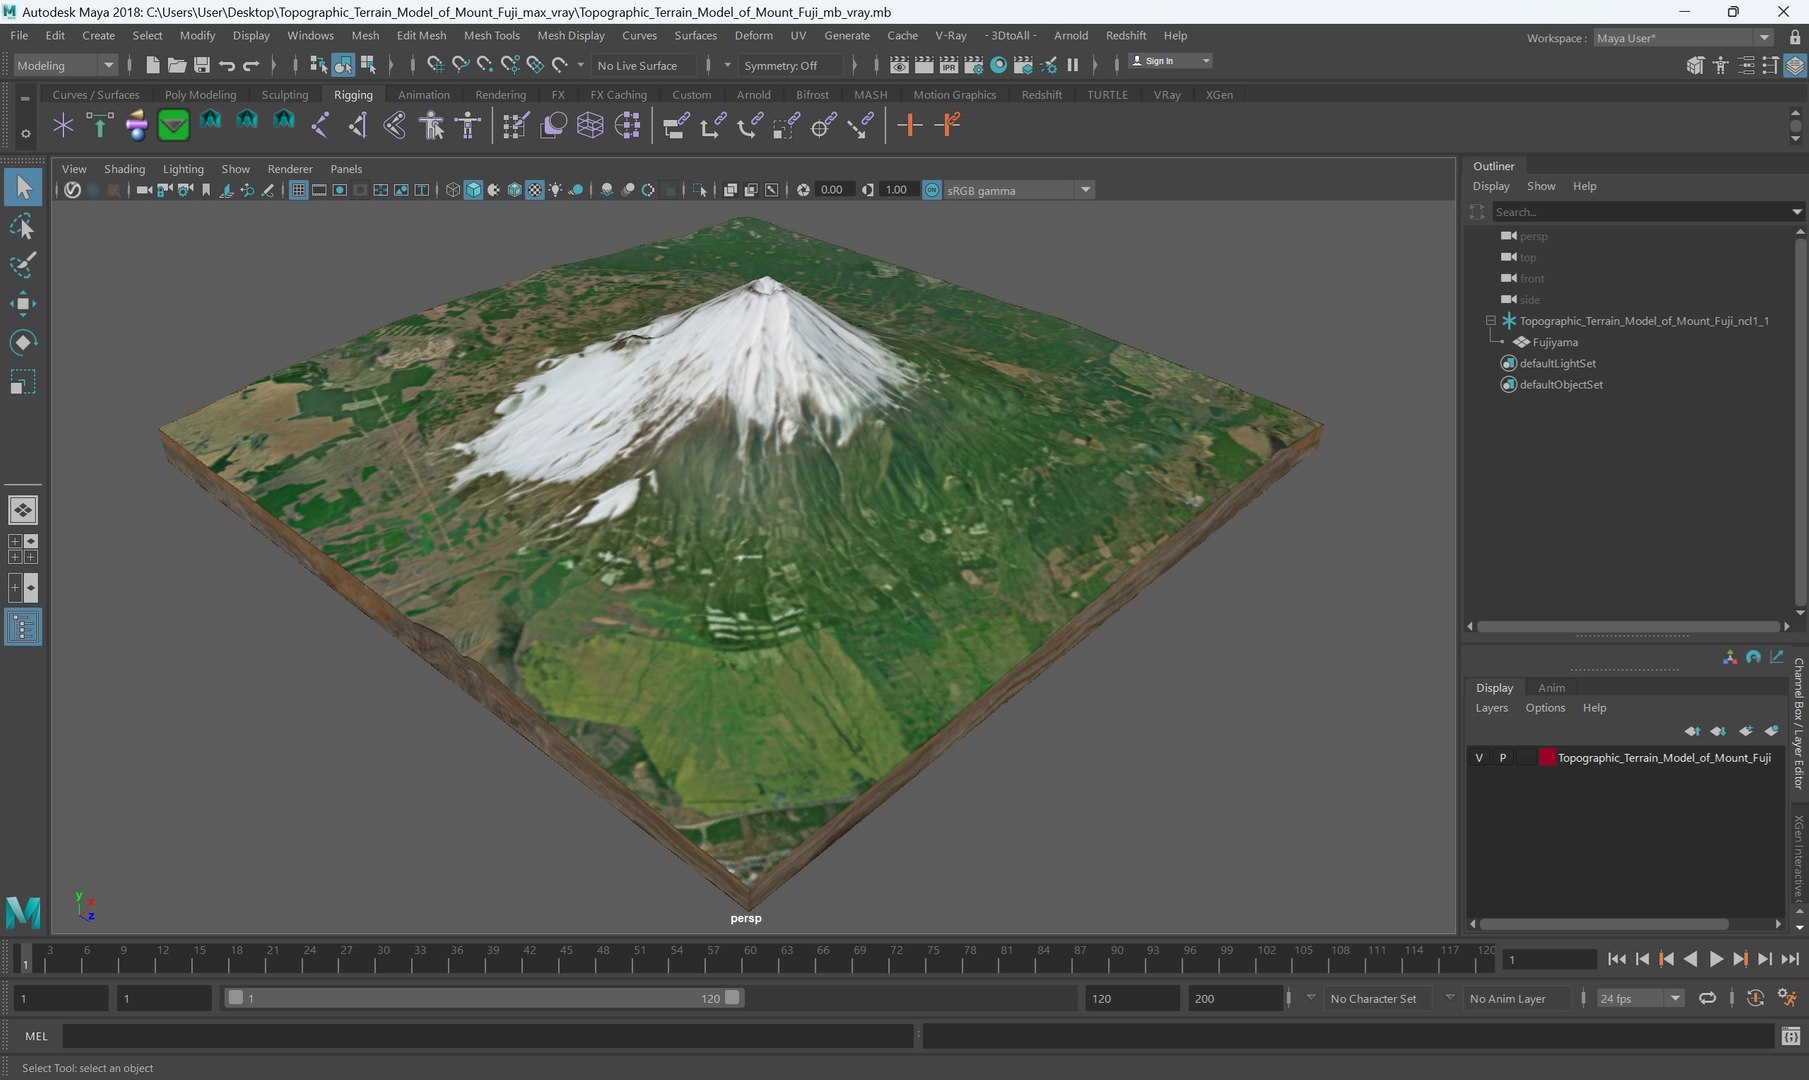Click the Save scene icon

pos(202,65)
